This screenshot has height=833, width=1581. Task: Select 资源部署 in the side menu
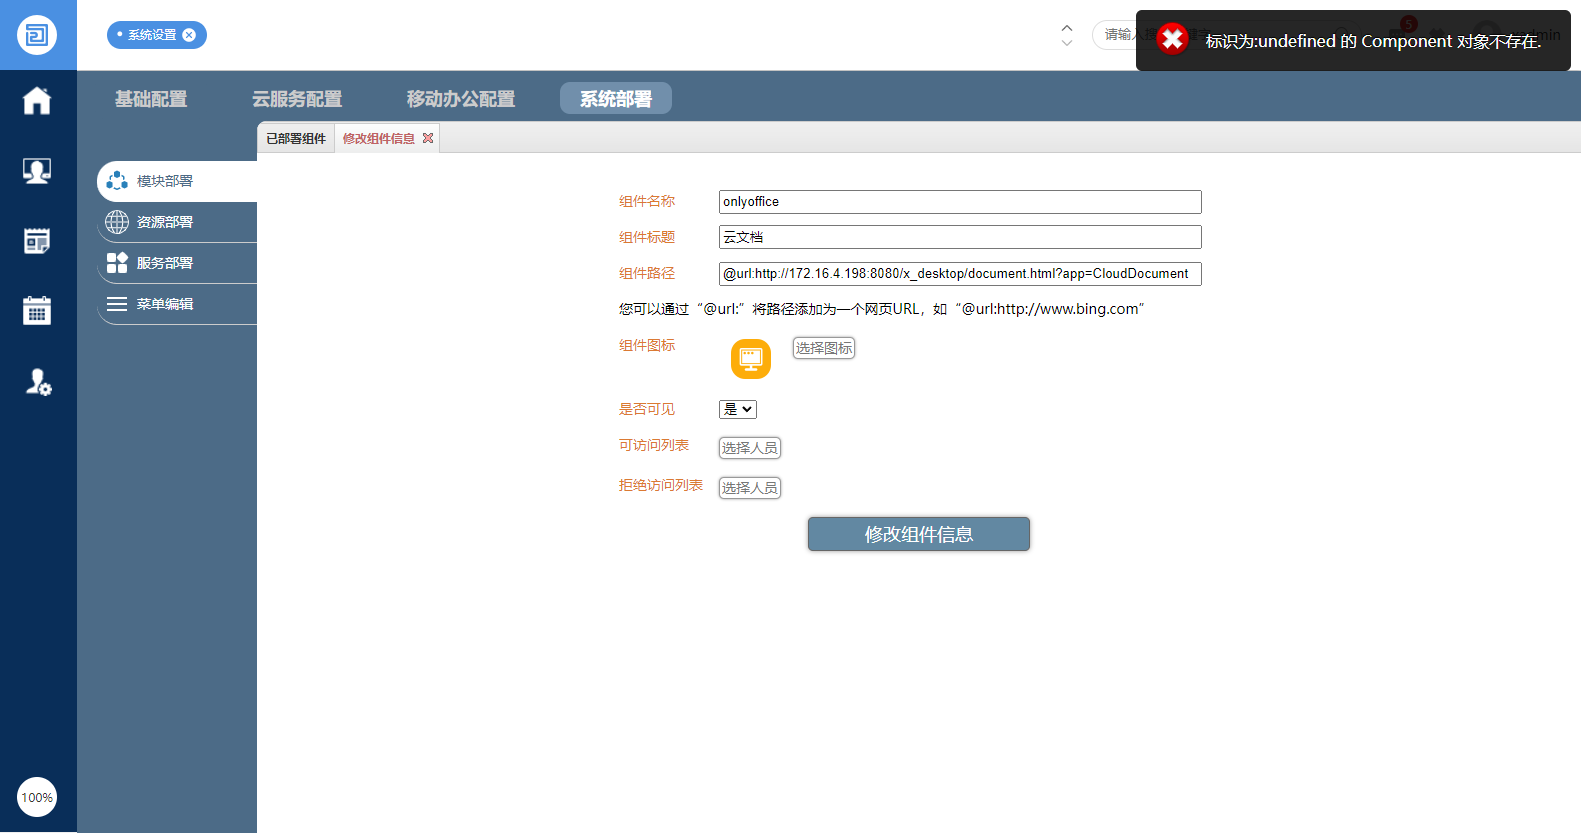[165, 222]
